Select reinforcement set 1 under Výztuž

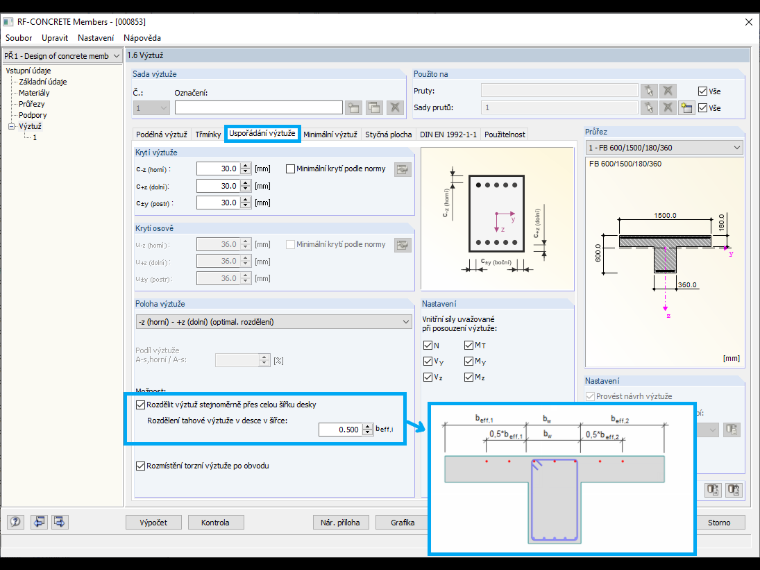pos(34,138)
